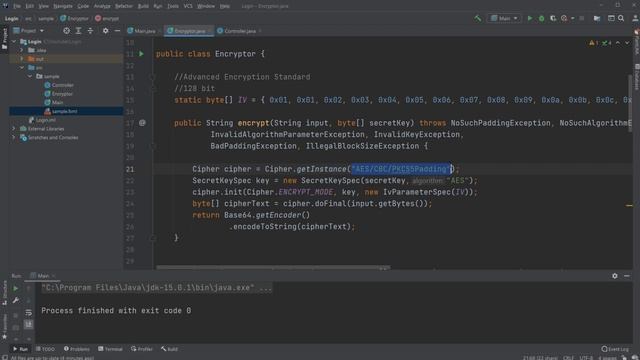The height and width of the screenshot is (360, 640).
Task: Expand the out folder
Action: click(x=22, y=59)
